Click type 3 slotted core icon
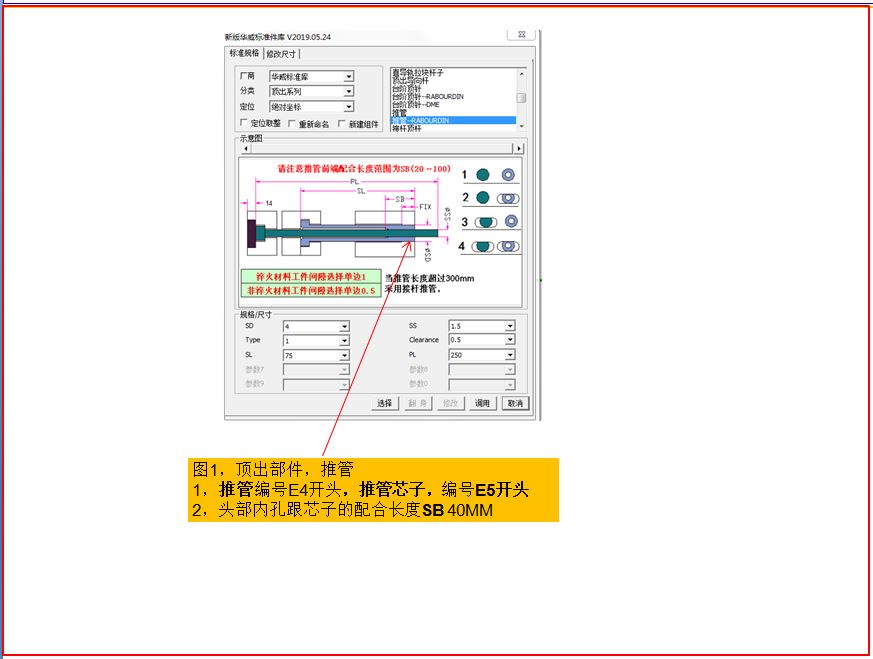This screenshot has height=659, width=873. tap(485, 222)
